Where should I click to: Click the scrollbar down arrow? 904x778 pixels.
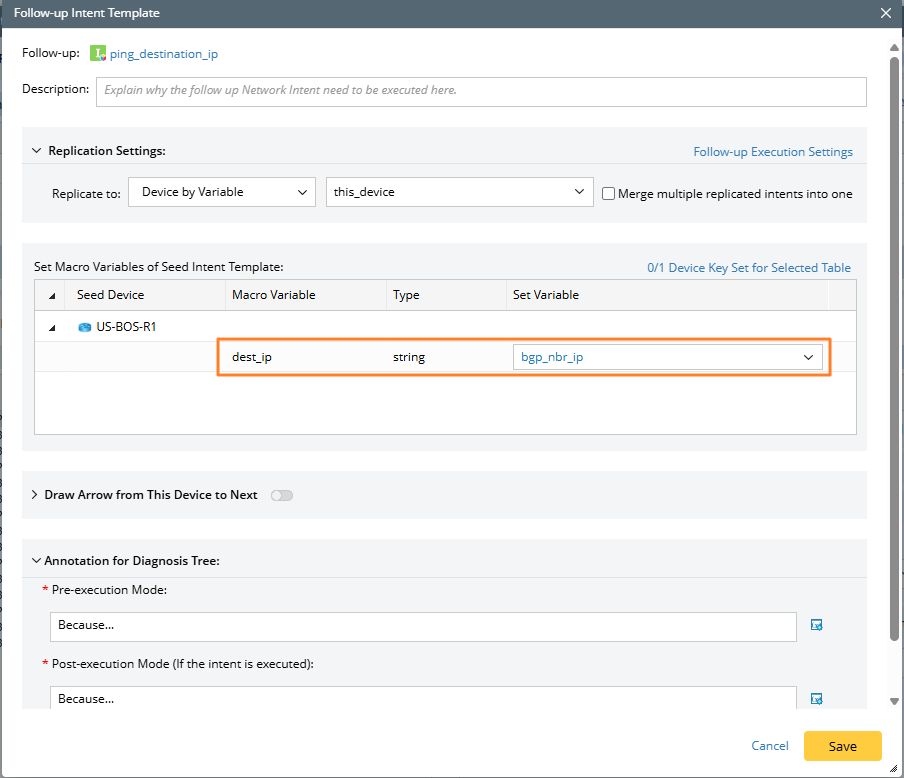pyautogui.click(x=895, y=702)
